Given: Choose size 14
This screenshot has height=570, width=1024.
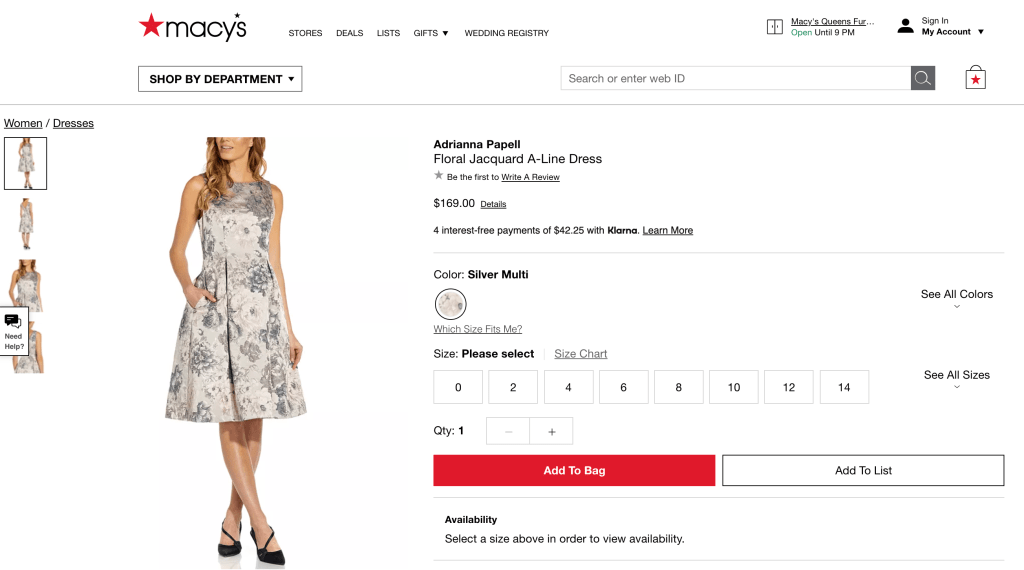Looking at the screenshot, I should [x=844, y=387].
